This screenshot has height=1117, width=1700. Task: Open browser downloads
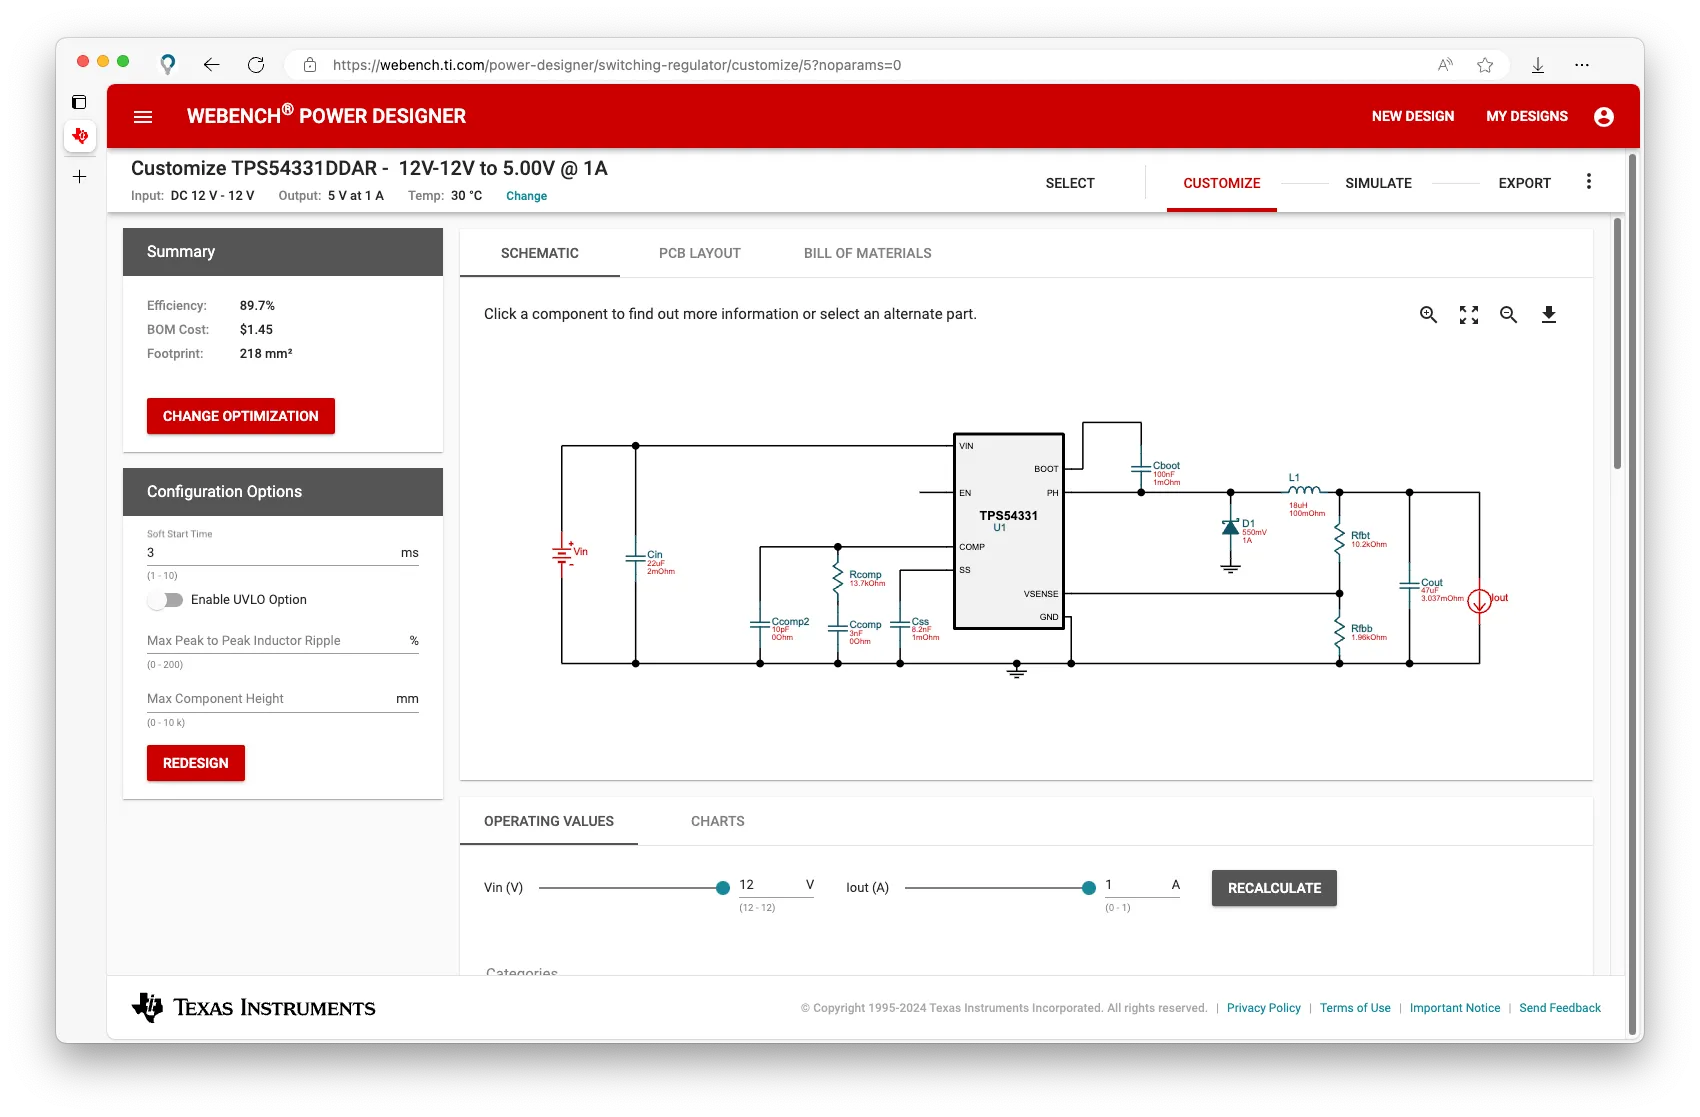(x=1538, y=65)
